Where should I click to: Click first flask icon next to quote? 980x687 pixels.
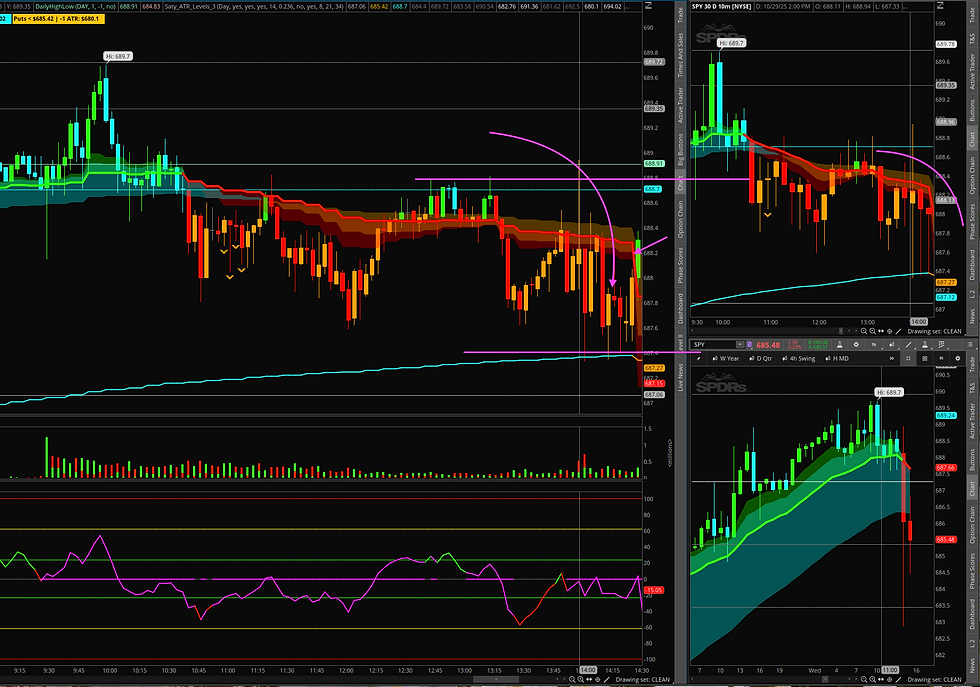839,344
